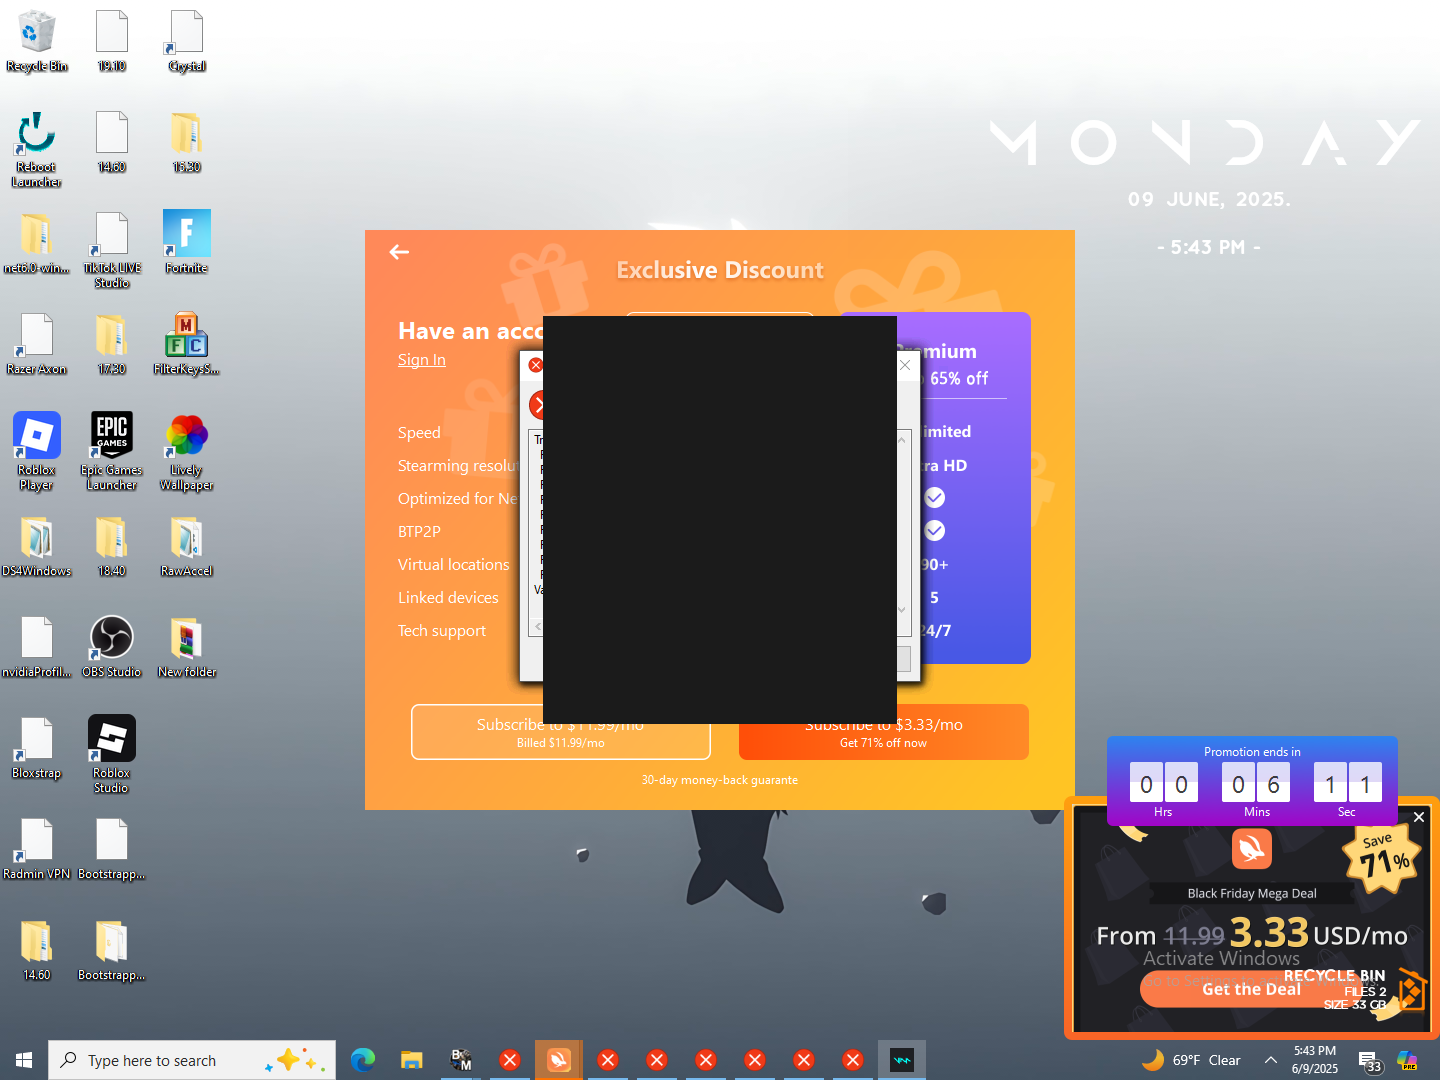1440x1080 pixels.
Task: Show hidden system tray icons
Action: coord(1270,1060)
